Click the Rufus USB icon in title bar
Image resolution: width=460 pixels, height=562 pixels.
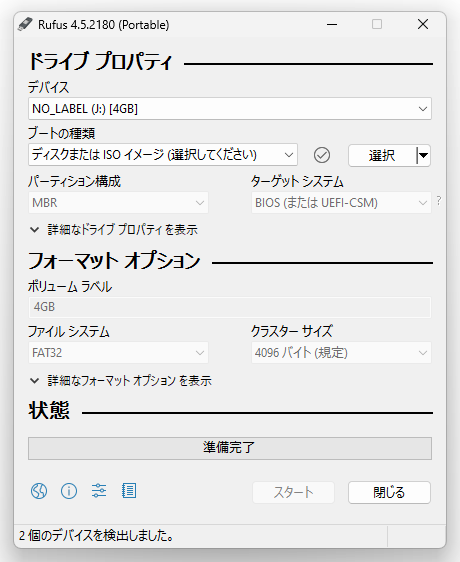25,24
